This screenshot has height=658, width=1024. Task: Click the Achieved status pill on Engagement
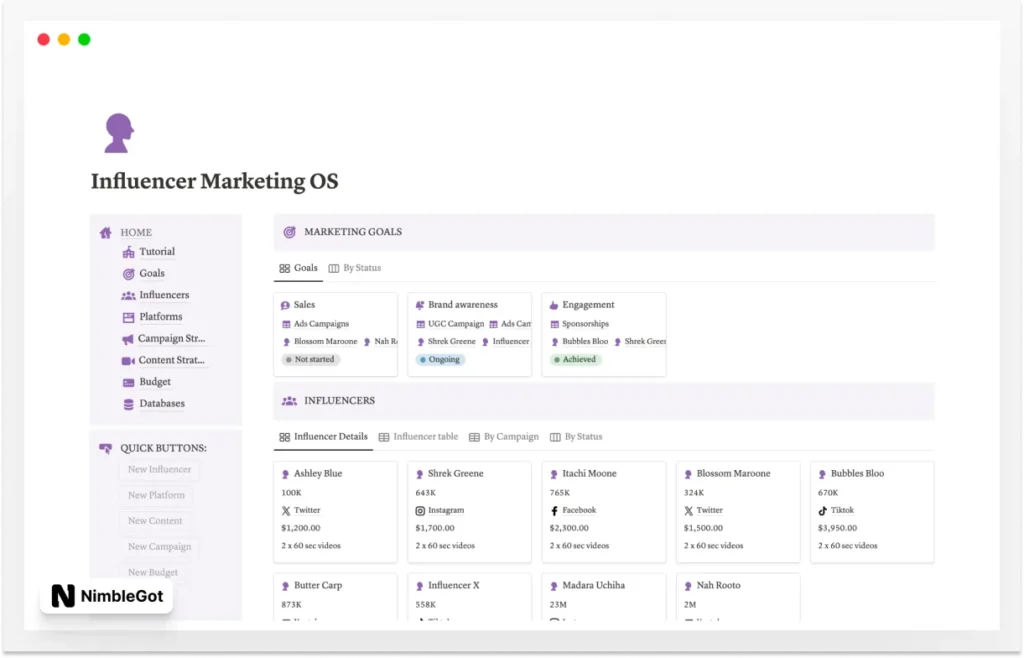[x=576, y=358]
